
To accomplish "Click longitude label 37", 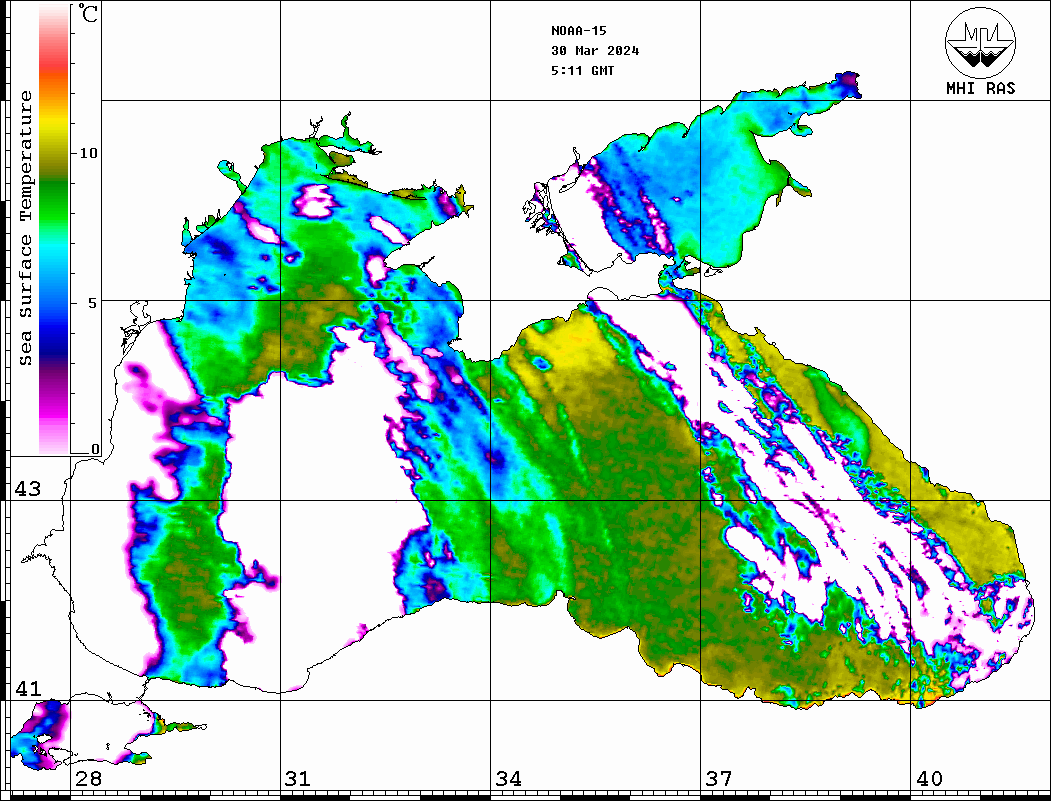I will tap(719, 779).
